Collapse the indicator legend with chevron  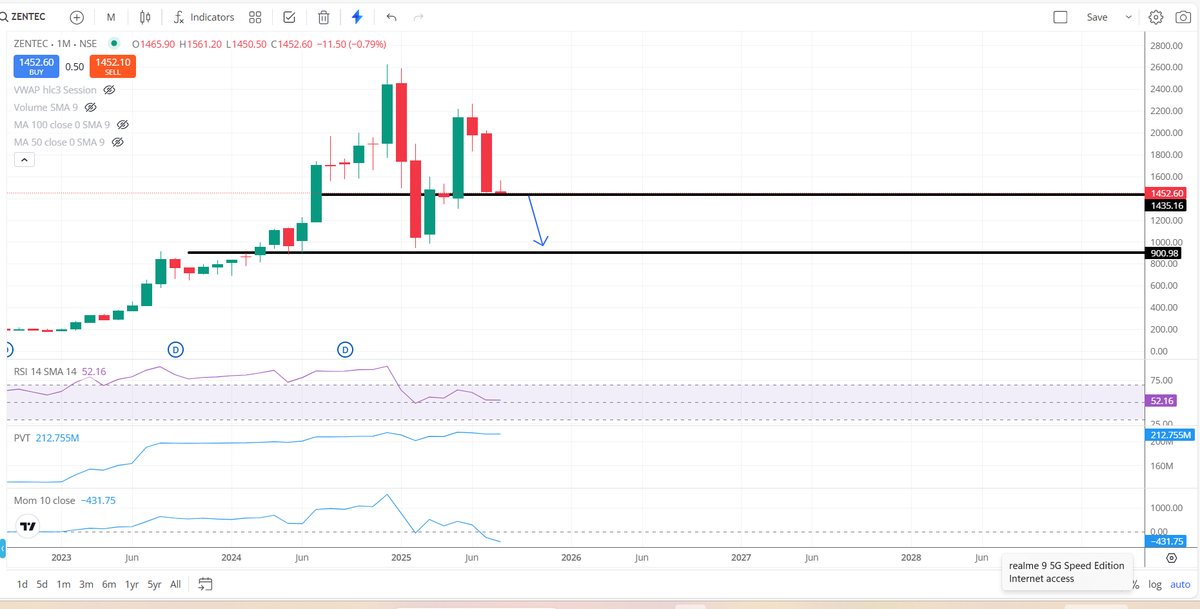24,160
